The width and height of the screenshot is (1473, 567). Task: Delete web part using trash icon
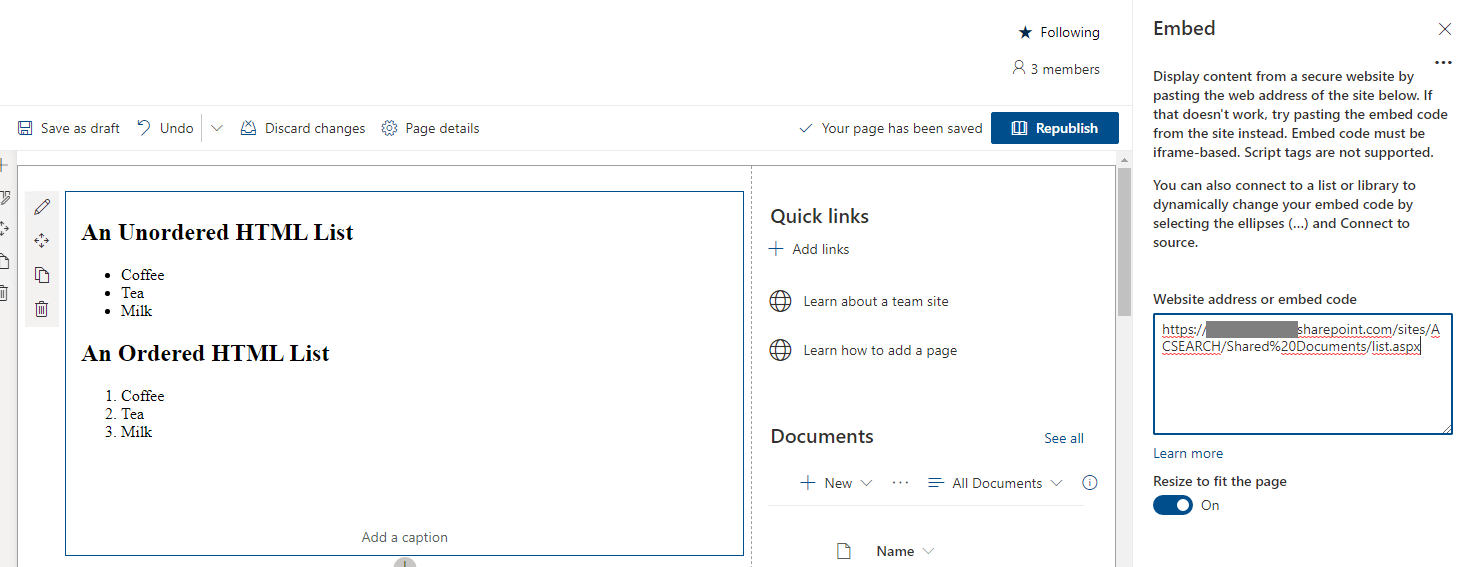[41, 309]
